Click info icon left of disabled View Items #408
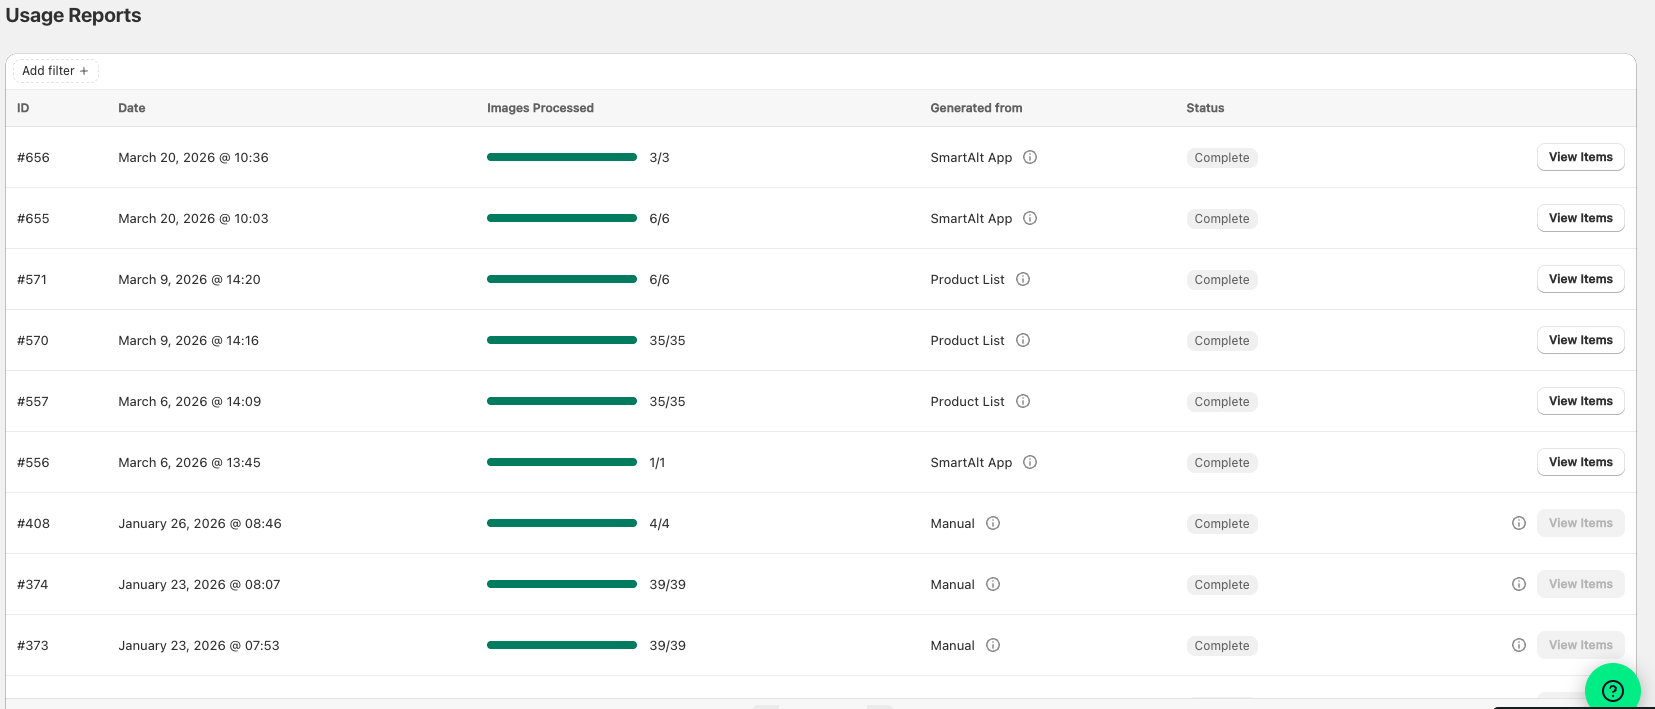This screenshot has height=709, width=1655. pos(1519,523)
